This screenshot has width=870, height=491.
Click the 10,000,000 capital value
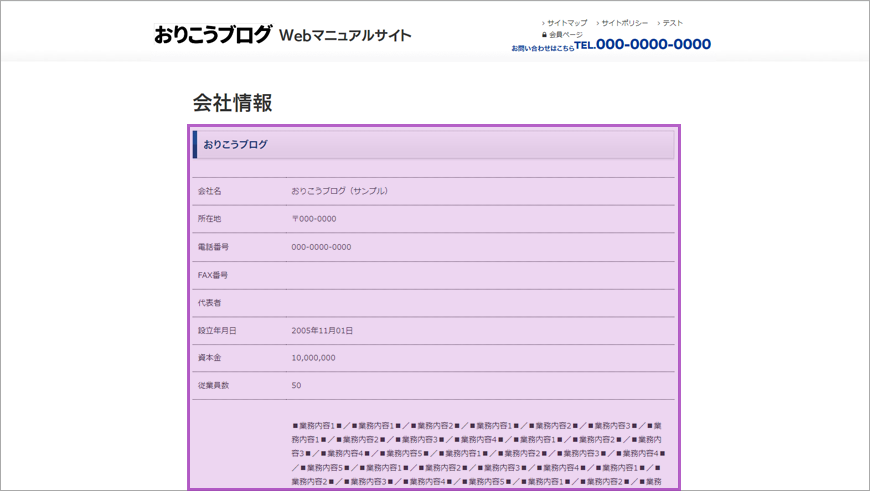313,358
